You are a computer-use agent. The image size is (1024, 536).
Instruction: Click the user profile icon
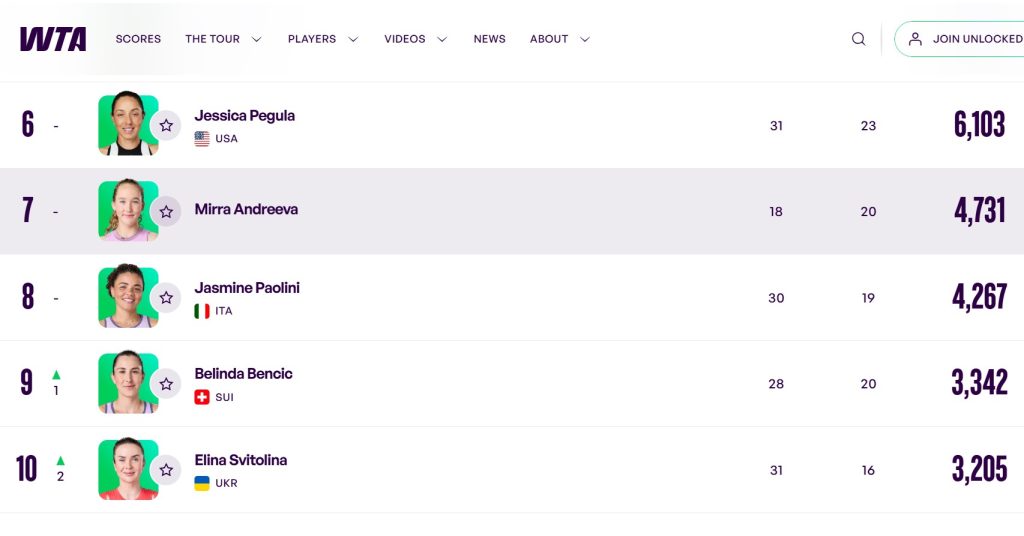click(915, 39)
